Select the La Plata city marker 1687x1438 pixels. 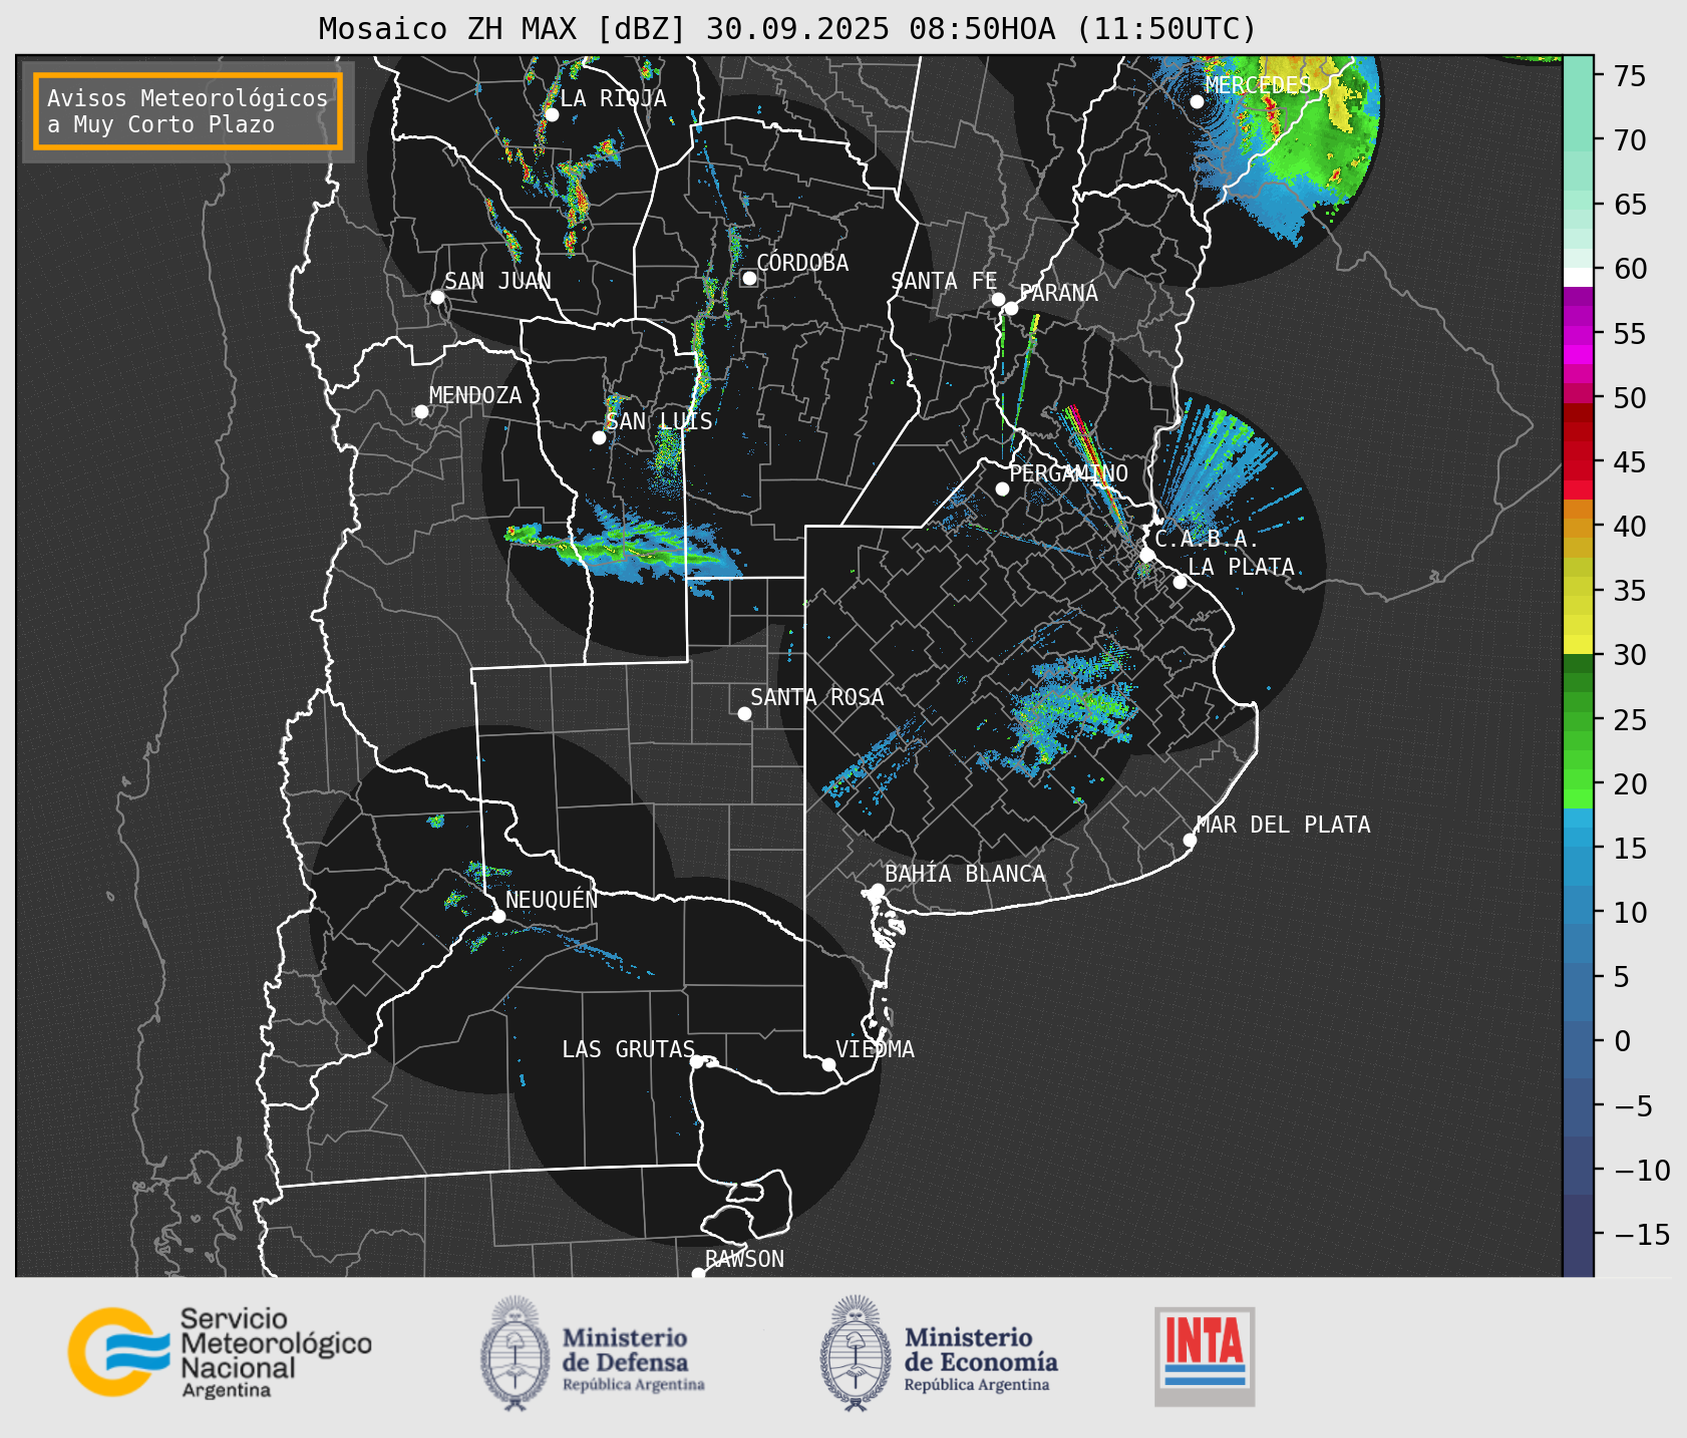pyautogui.click(x=1180, y=582)
